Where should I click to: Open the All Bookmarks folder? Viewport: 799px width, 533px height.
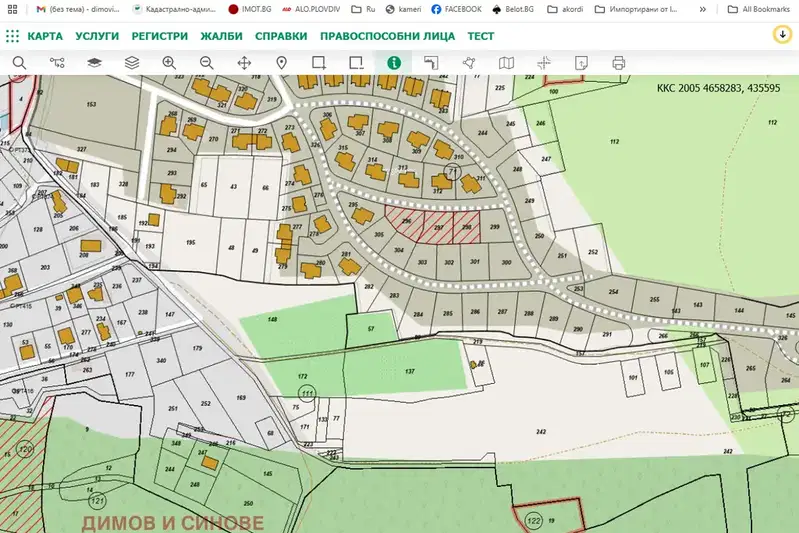click(x=758, y=9)
